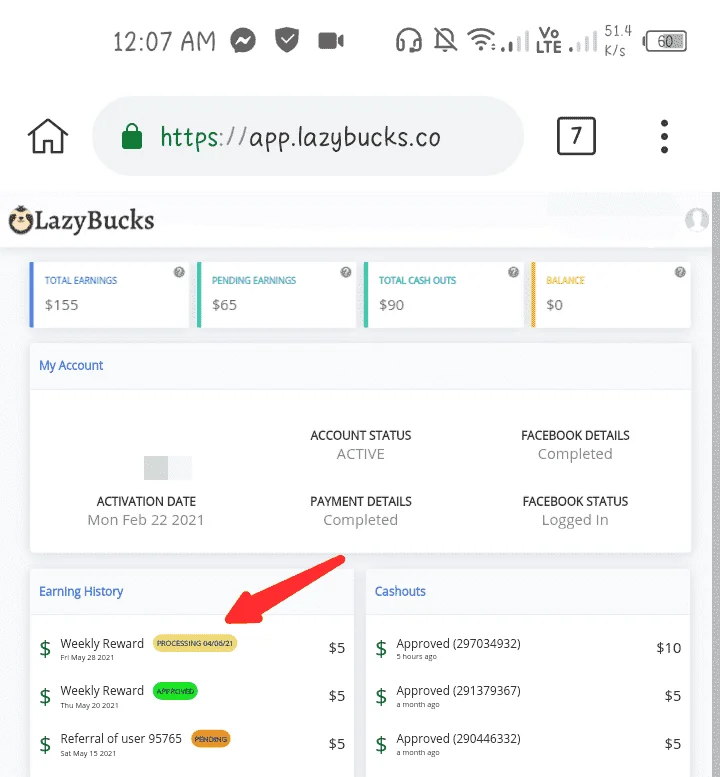
Task: Click the LazyBucks logo
Action: pos(81,221)
